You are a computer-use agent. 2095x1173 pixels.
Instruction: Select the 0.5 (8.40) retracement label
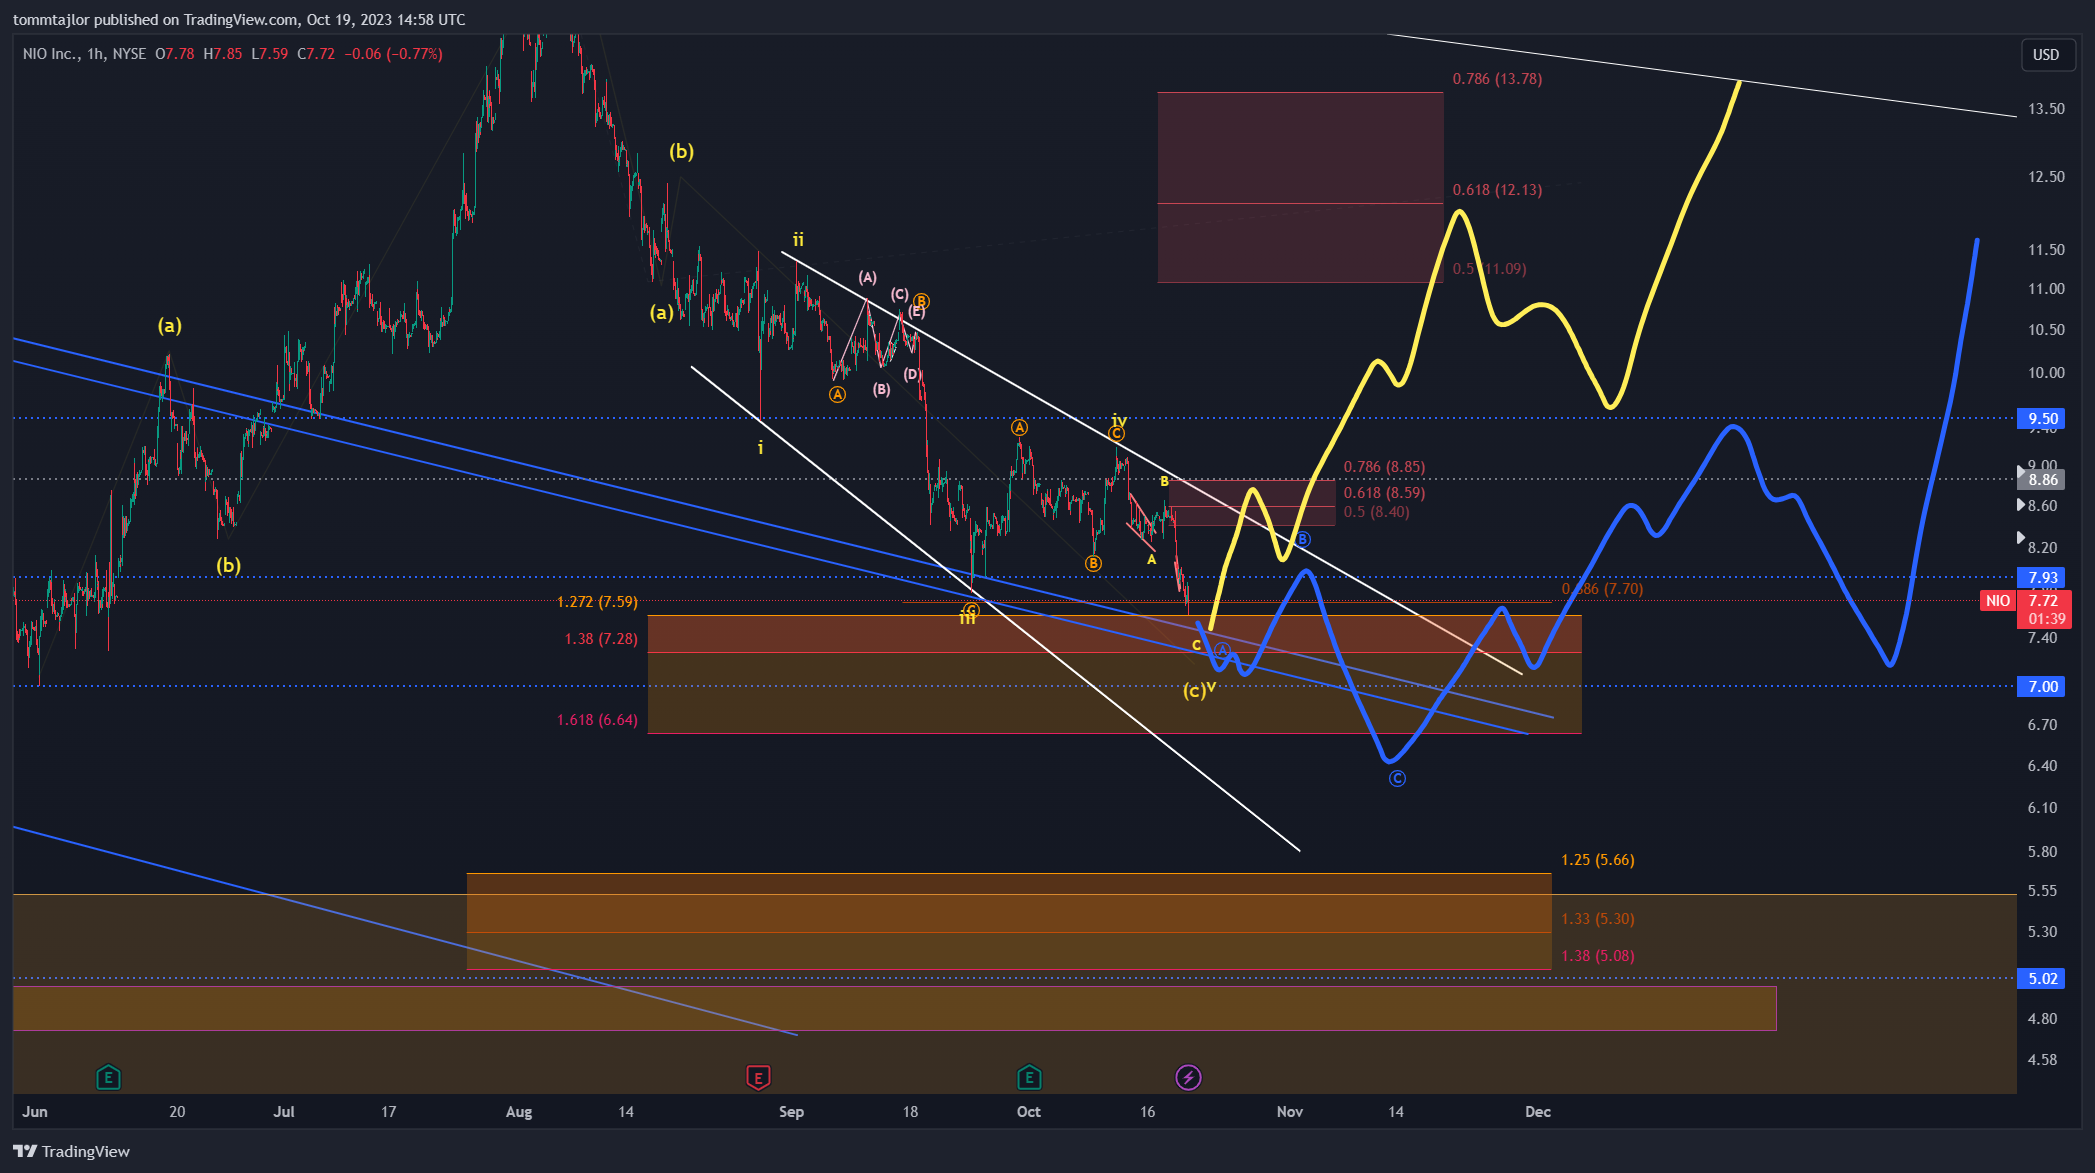pyautogui.click(x=1376, y=512)
